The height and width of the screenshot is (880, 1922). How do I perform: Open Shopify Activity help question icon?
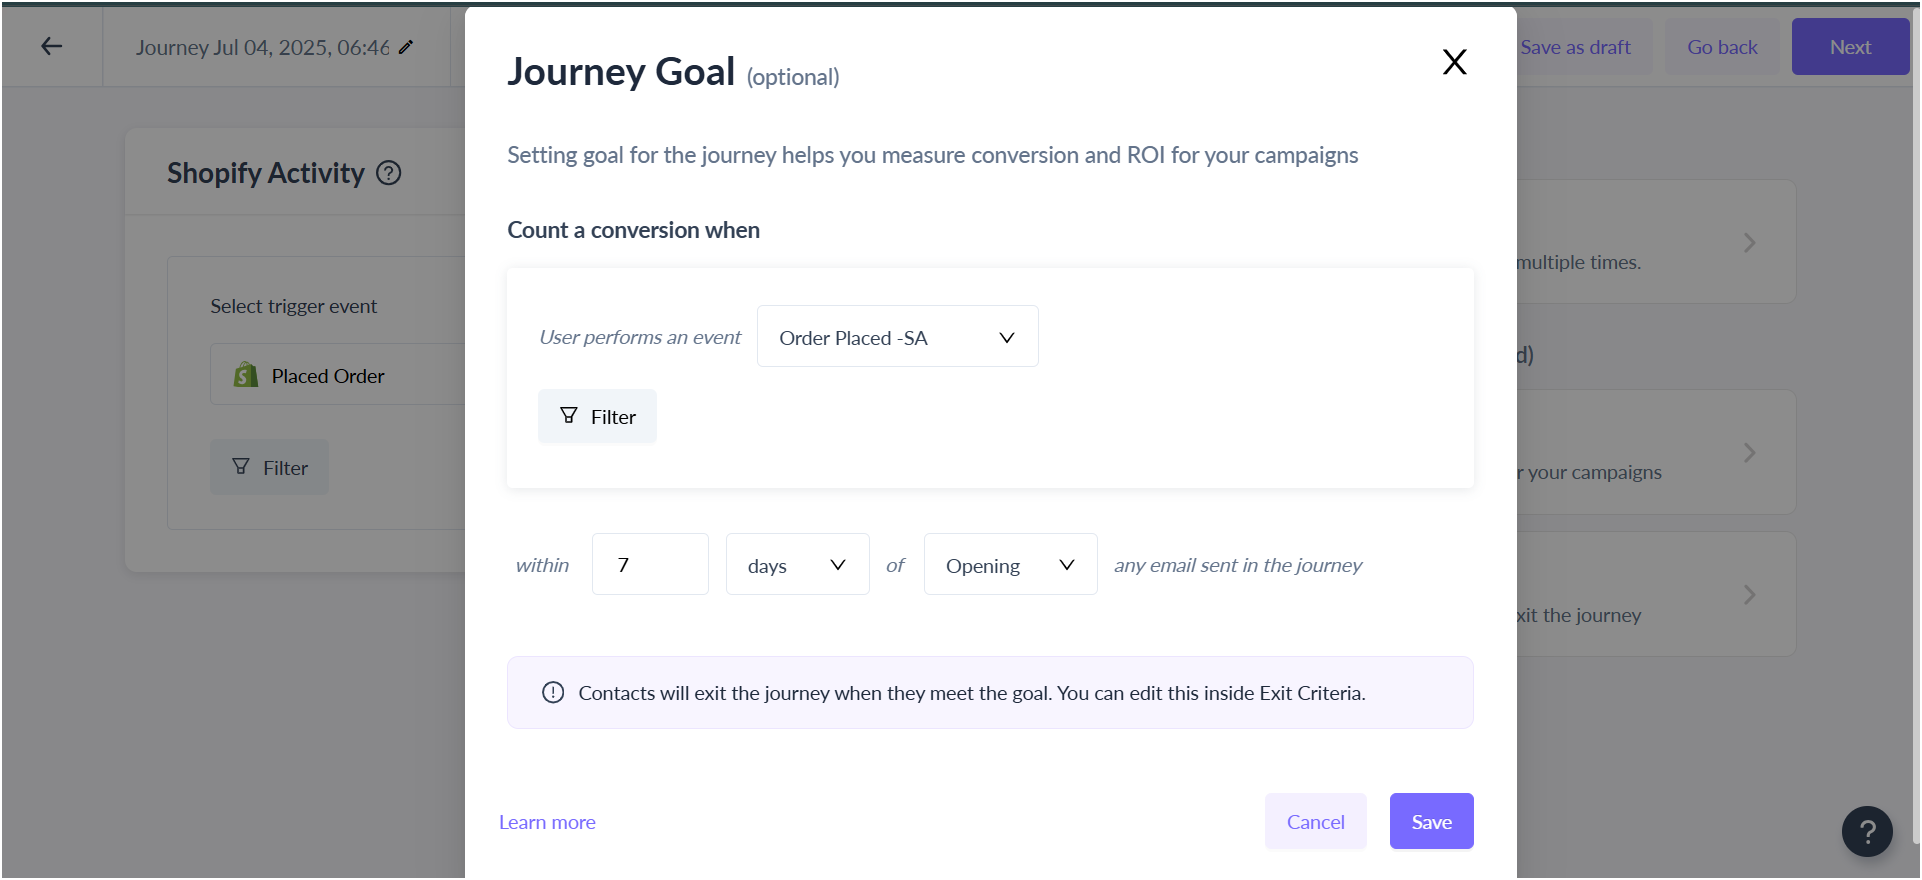[x=389, y=173]
